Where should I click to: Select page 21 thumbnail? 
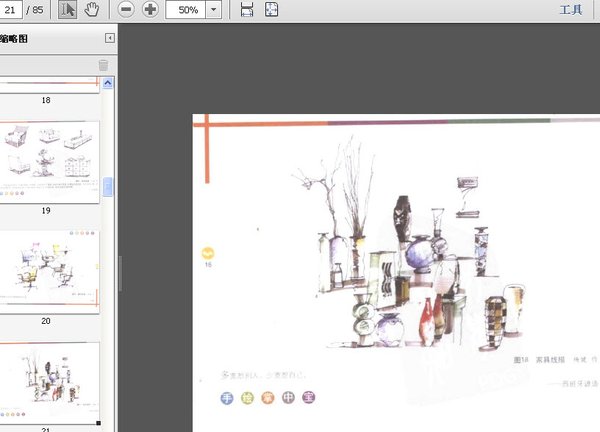pos(50,382)
